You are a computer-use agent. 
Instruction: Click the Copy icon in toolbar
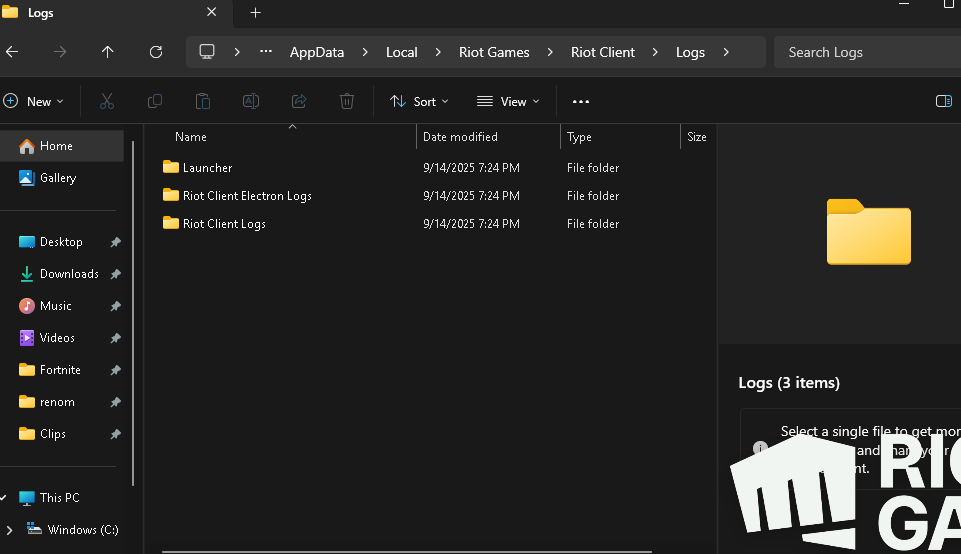[x=155, y=101]
